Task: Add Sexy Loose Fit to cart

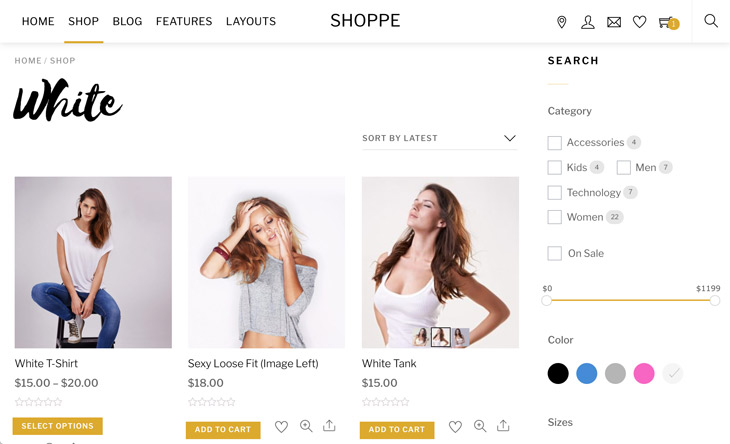Action: [x=223, y=430]
